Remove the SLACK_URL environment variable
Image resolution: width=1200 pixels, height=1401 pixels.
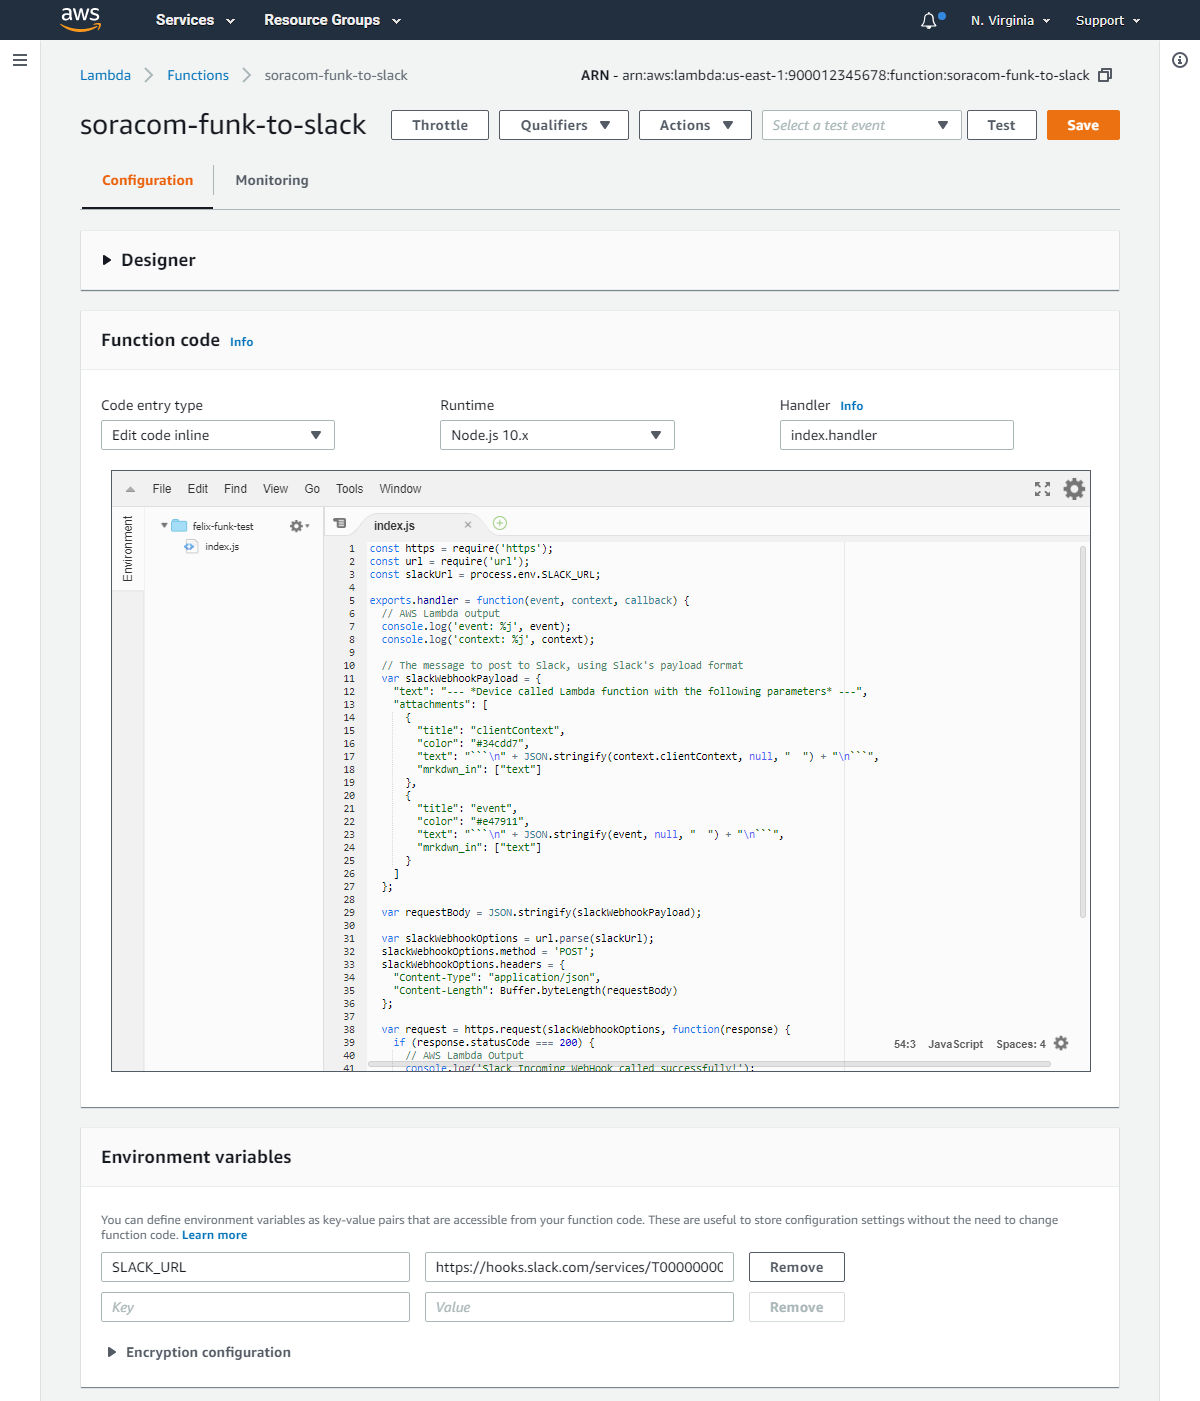click(x=796, y=1267)
